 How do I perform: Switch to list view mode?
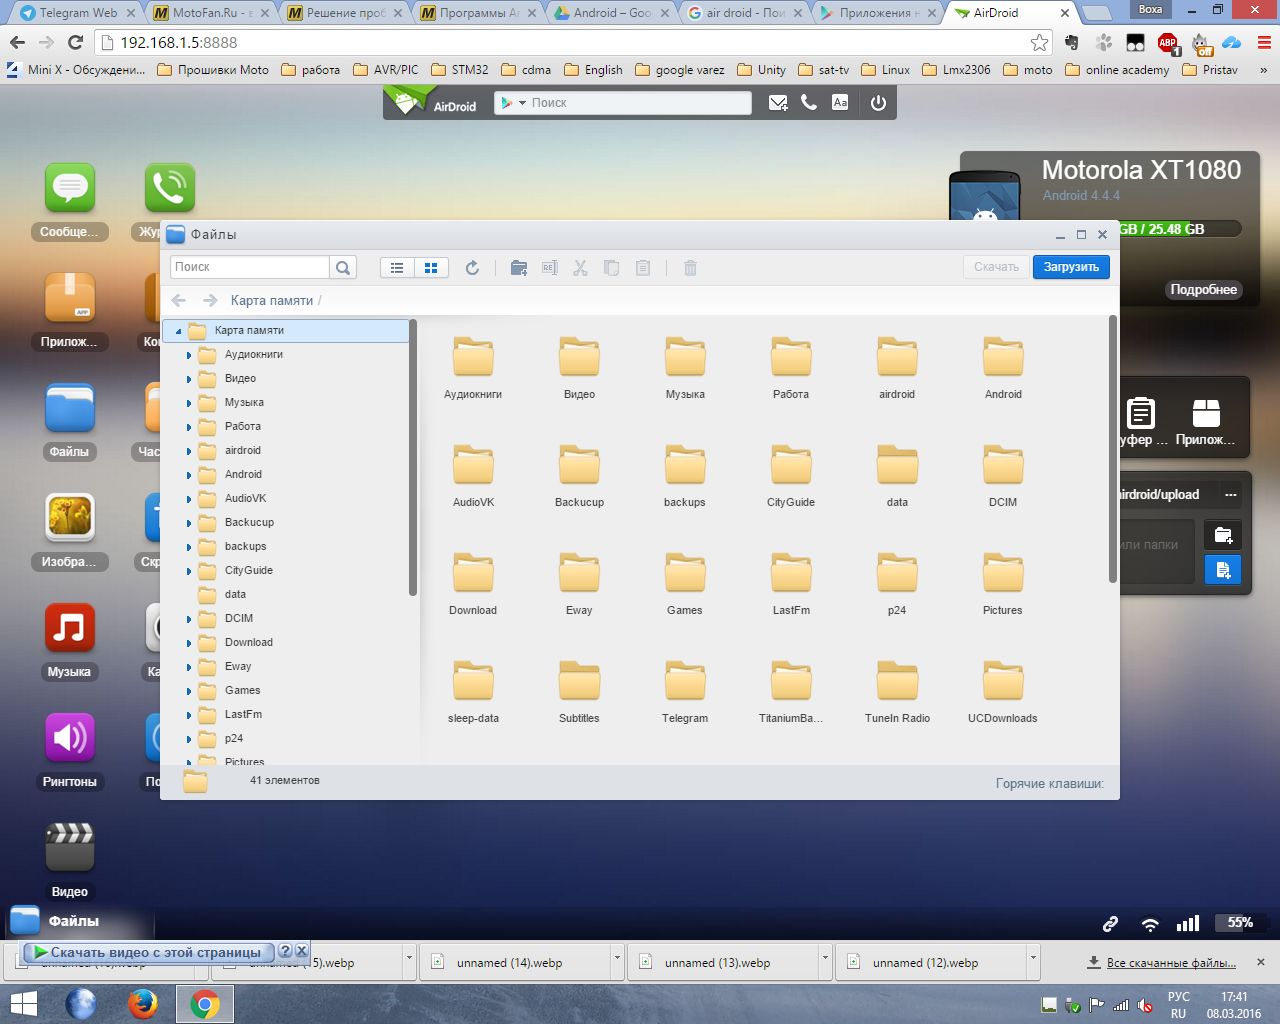tap(397, 267)
